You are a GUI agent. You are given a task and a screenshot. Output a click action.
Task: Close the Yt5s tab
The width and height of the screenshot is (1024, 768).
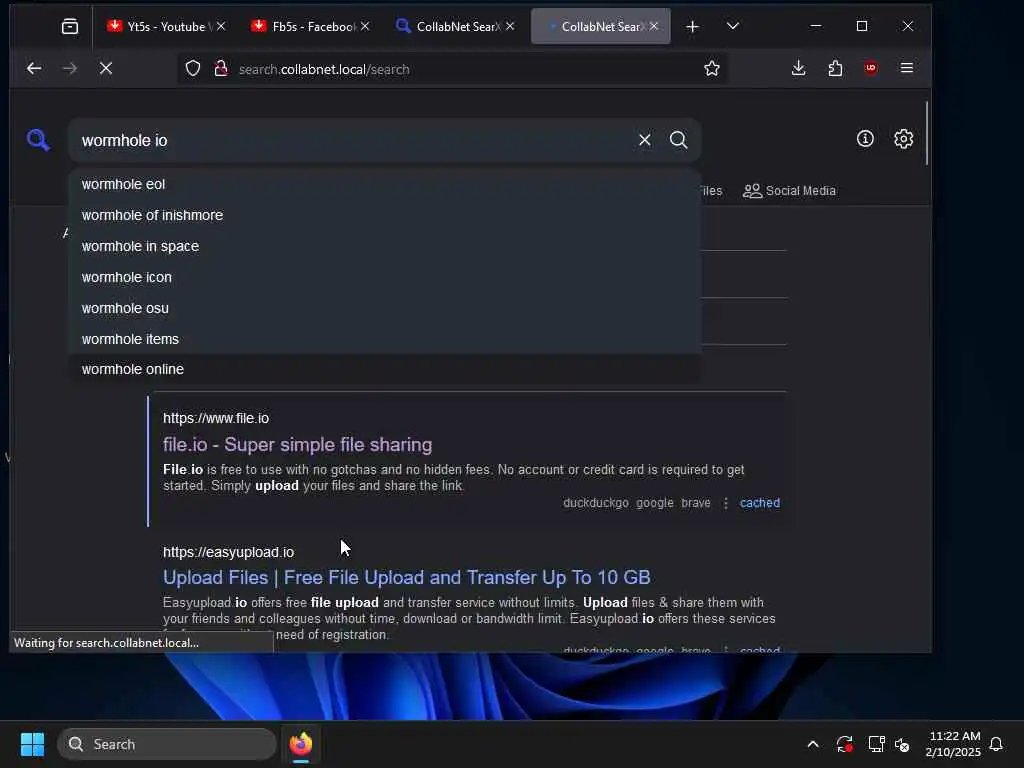pos(221,26)
